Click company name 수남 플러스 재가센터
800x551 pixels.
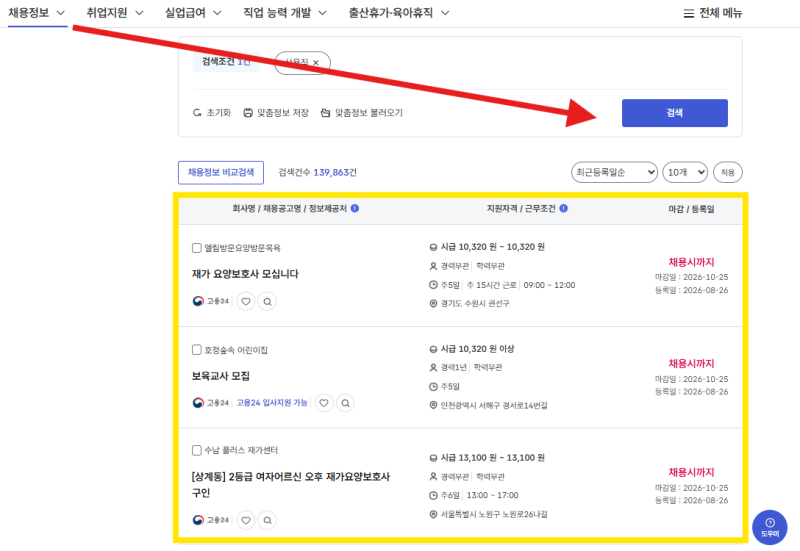pyautogui.click(x=241, y=450)
